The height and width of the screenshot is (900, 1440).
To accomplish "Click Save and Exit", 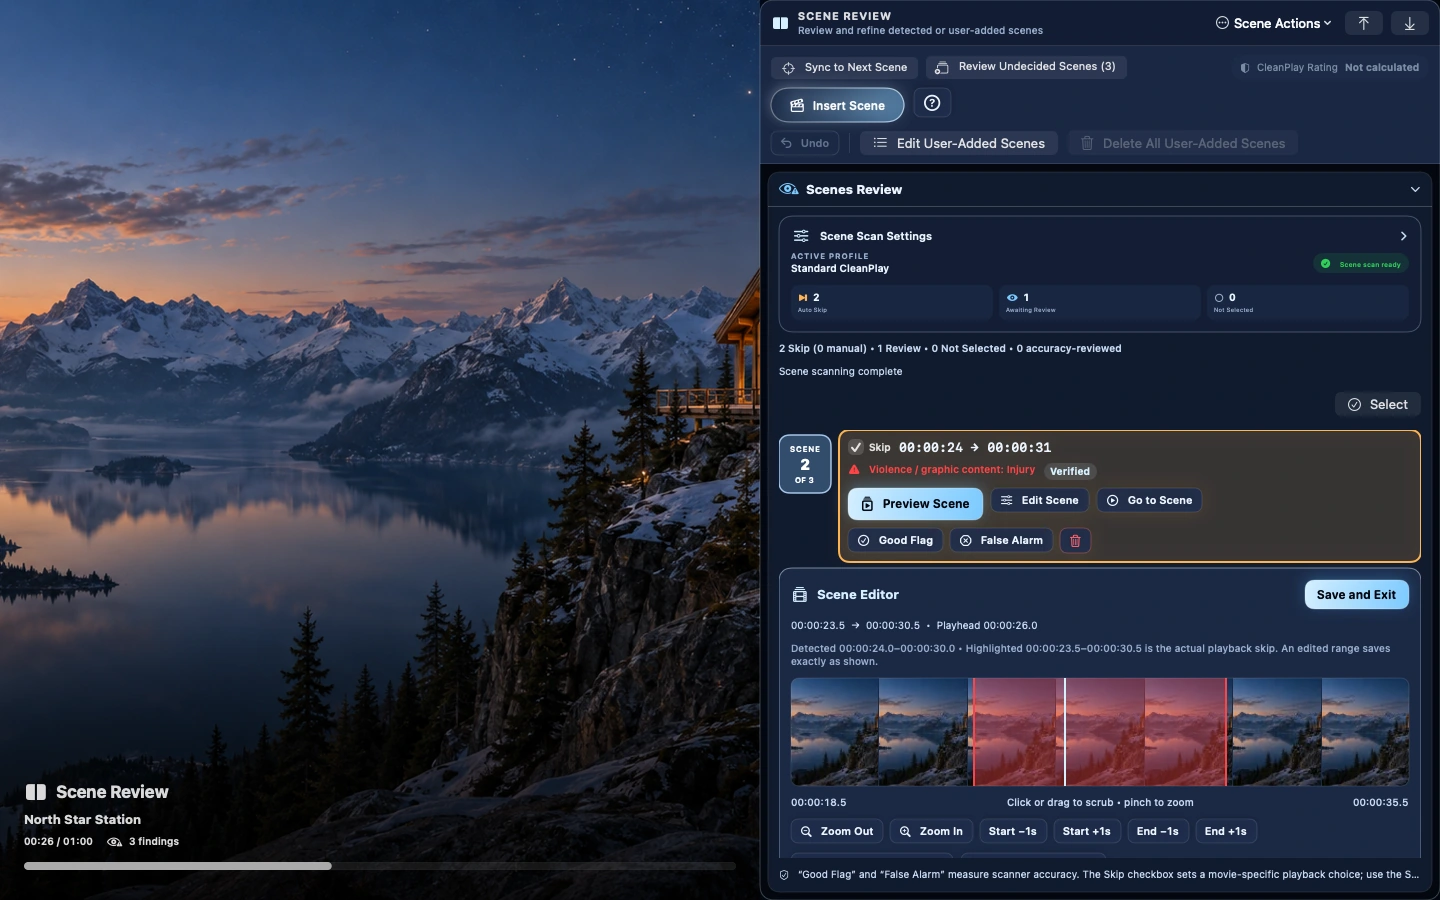I will pos(1356,595).
